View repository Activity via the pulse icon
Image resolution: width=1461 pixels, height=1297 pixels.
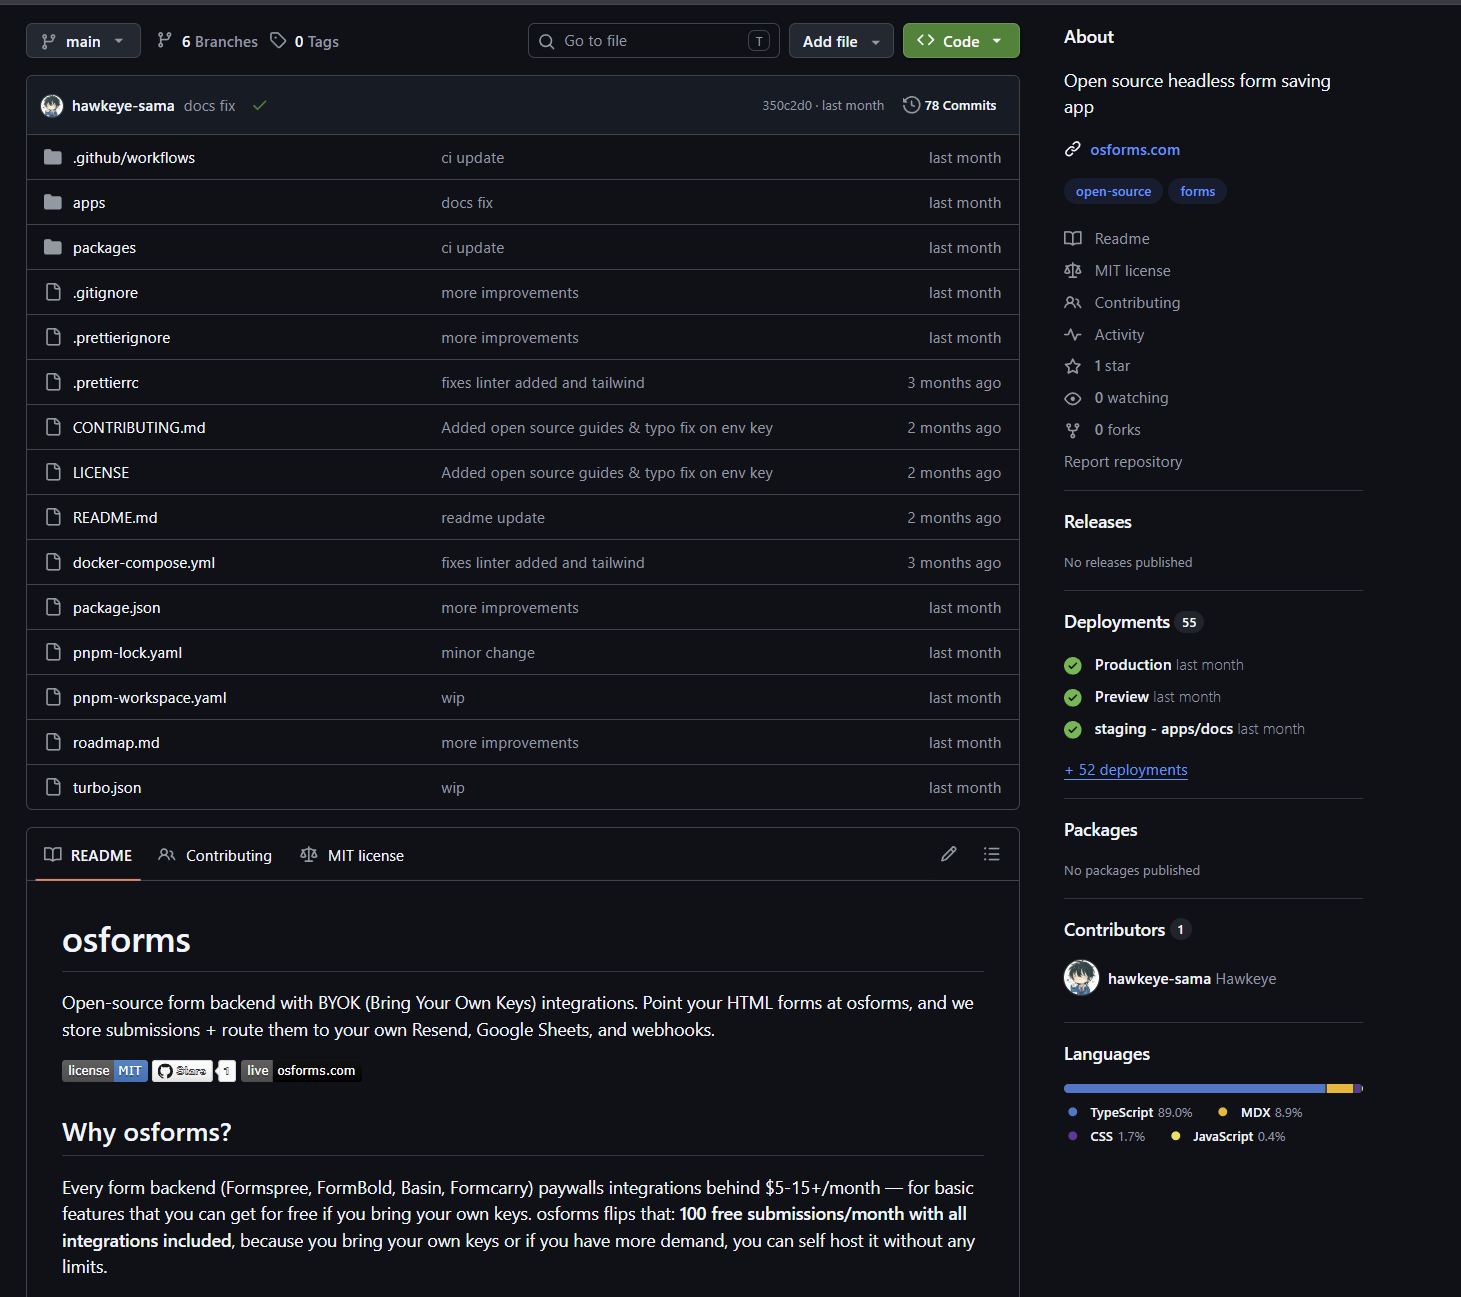click(1072, 334)
